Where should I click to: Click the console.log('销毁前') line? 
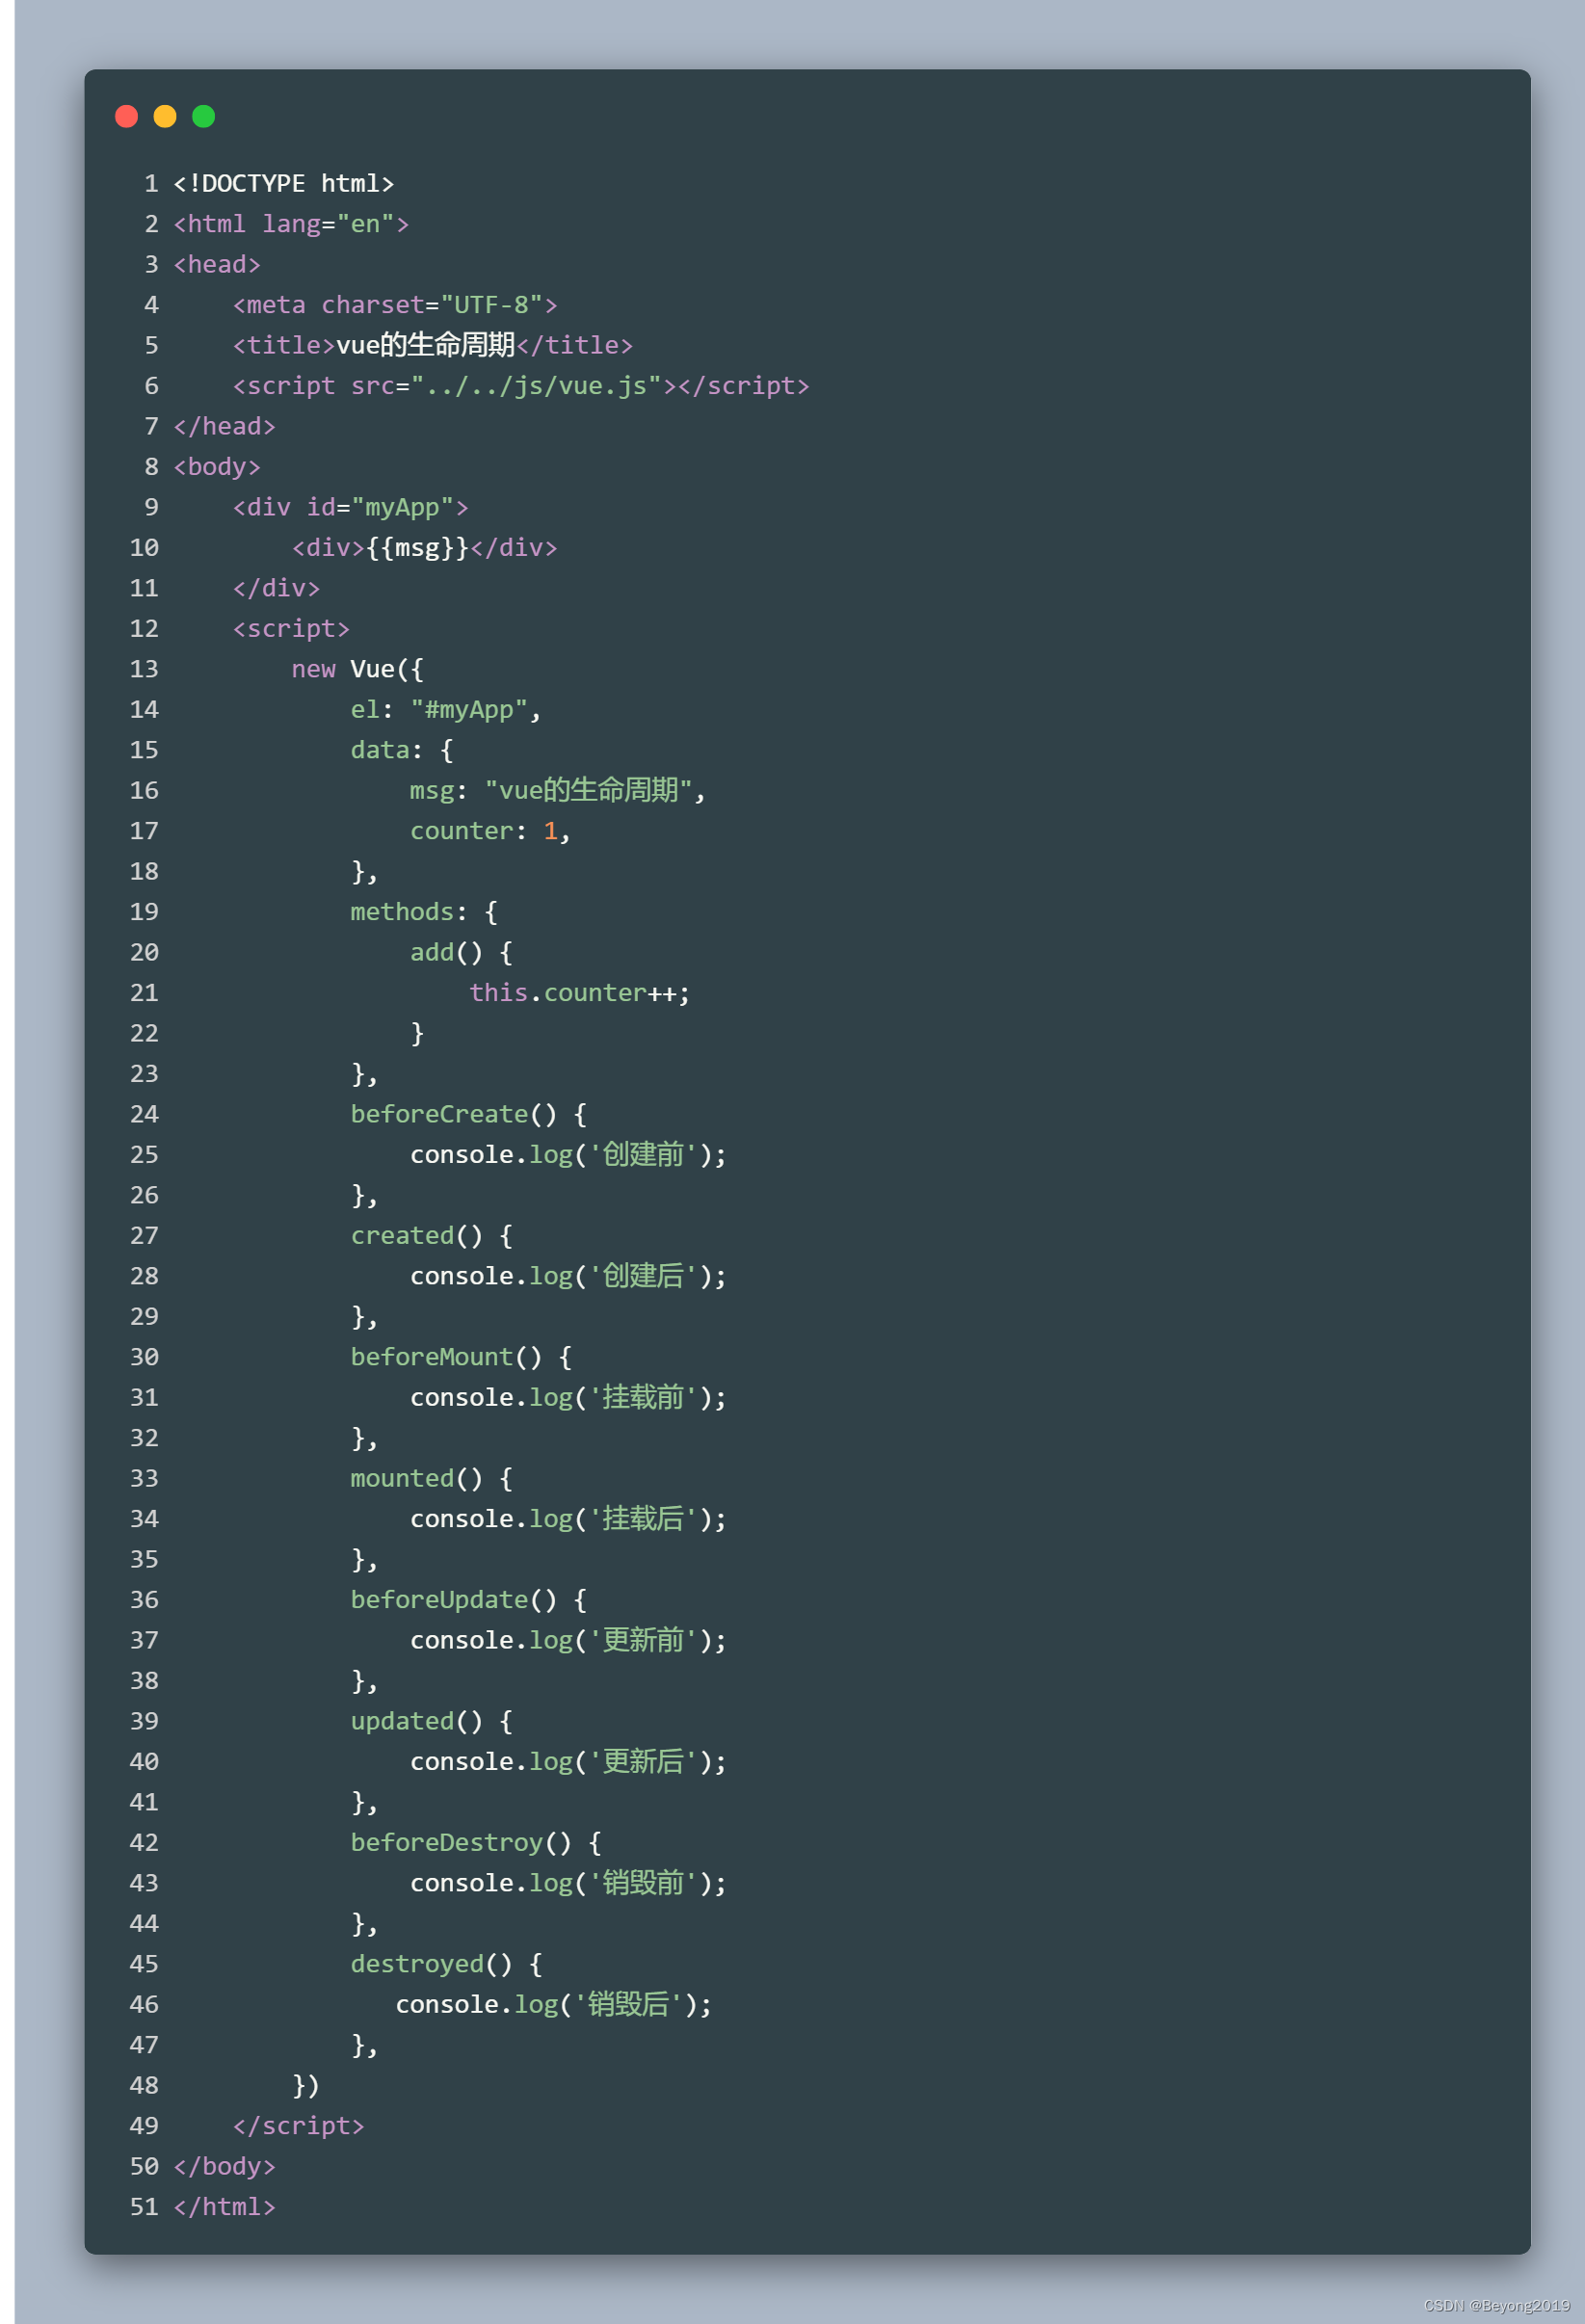[x=568, y=1884]
